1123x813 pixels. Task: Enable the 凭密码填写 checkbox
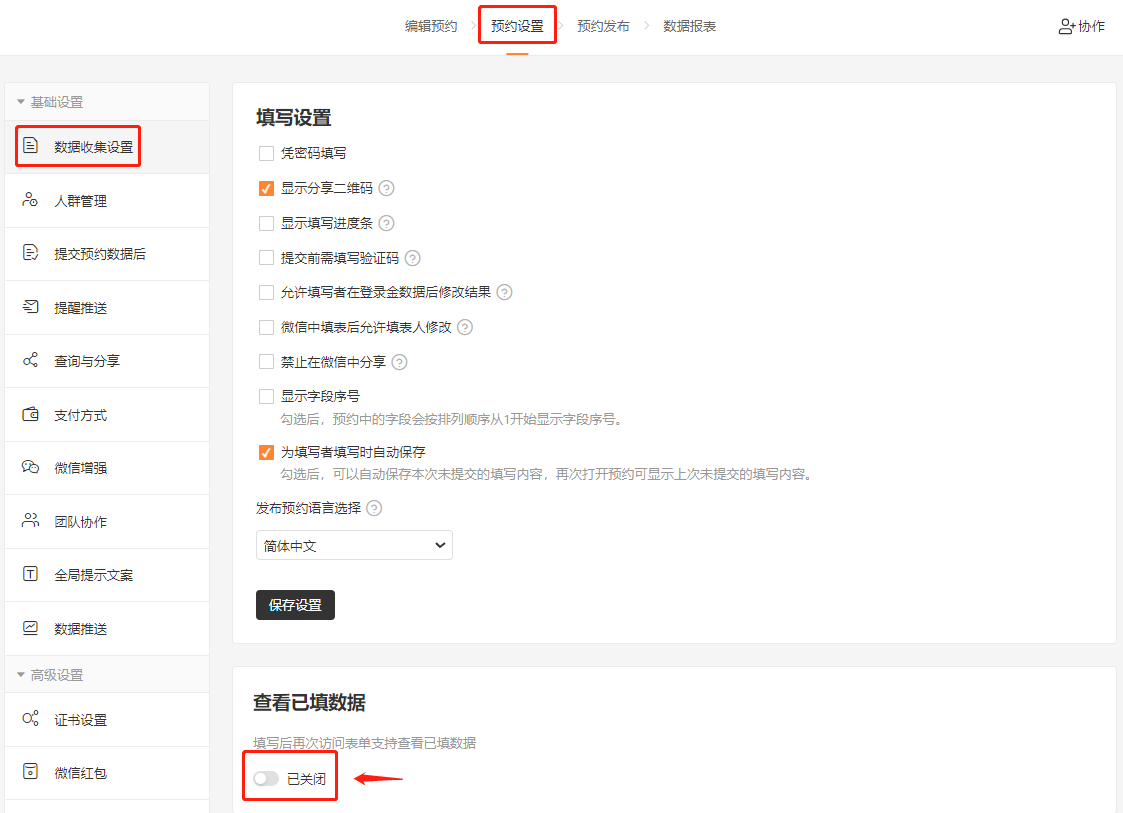coord(266,153)
